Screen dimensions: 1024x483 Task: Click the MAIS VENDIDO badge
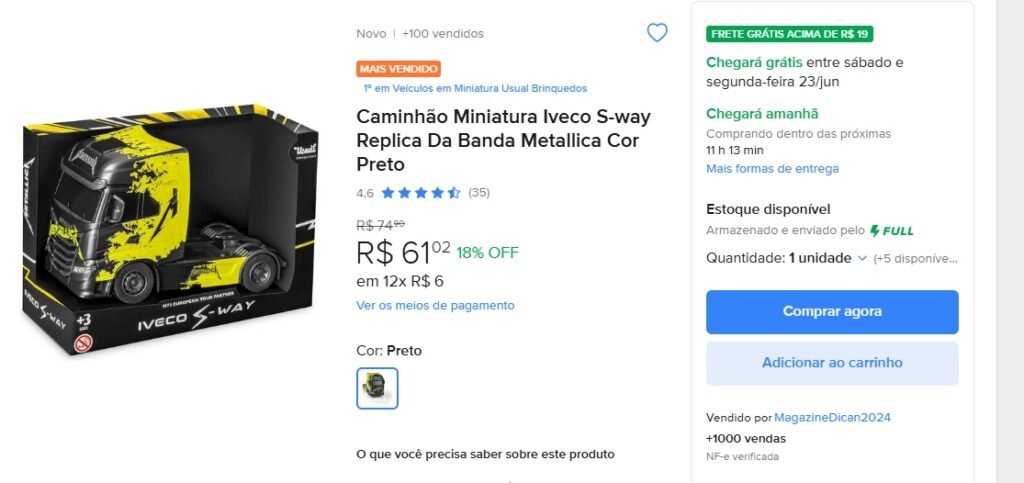point(398,69)
